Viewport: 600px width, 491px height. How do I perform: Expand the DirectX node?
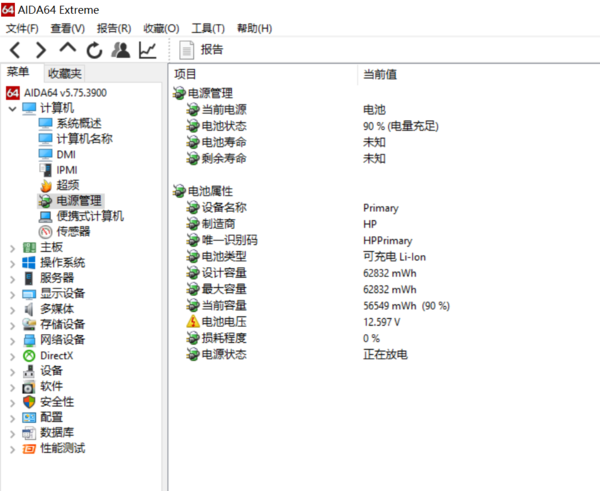[13, 357]
